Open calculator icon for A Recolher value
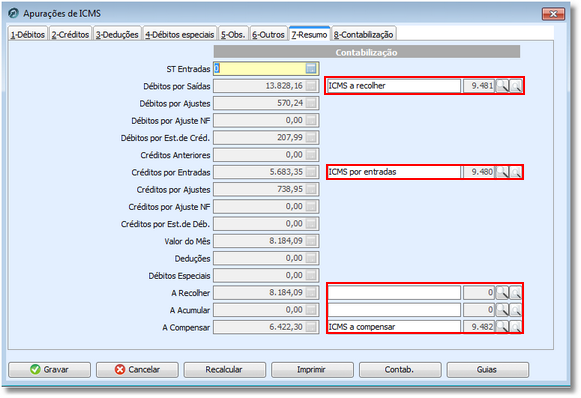The width and height of the screenshot is (581, 398). (311, 292)
